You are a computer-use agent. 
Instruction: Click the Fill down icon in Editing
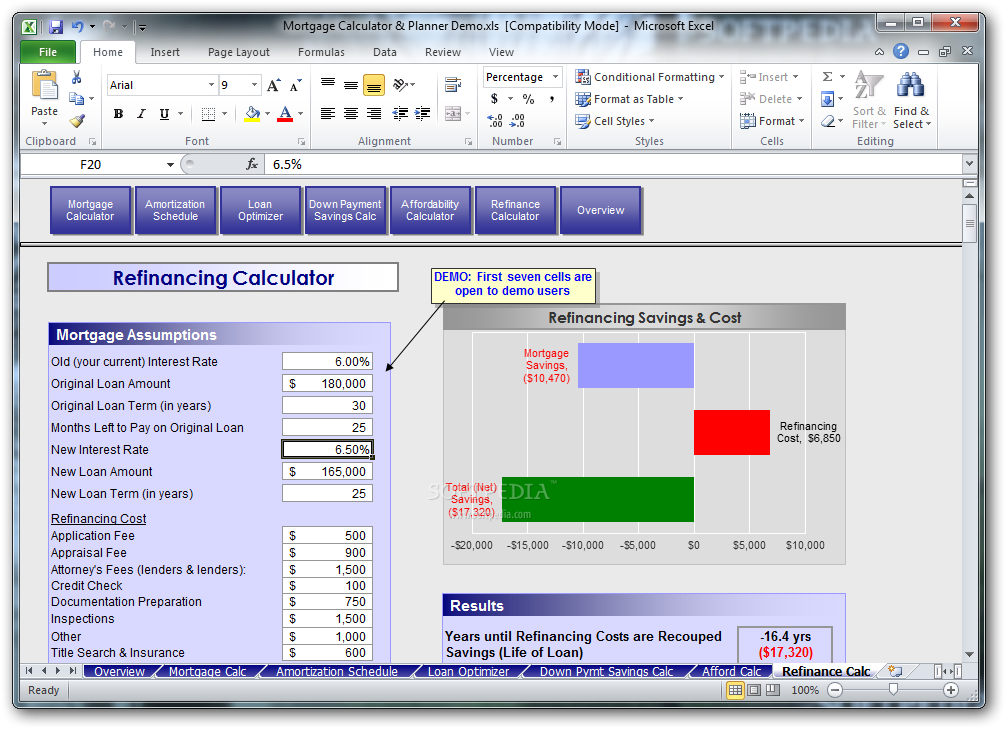pyautogui.click(x=827, y=99)
